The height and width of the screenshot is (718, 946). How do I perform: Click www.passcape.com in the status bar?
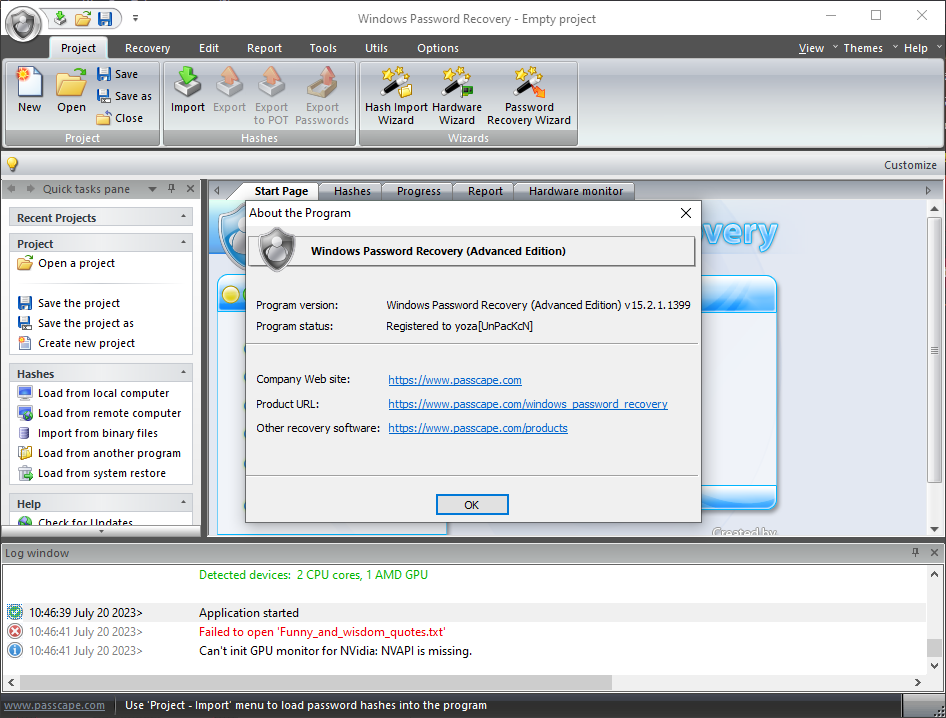pyautogui.click(x=54, y=705)
